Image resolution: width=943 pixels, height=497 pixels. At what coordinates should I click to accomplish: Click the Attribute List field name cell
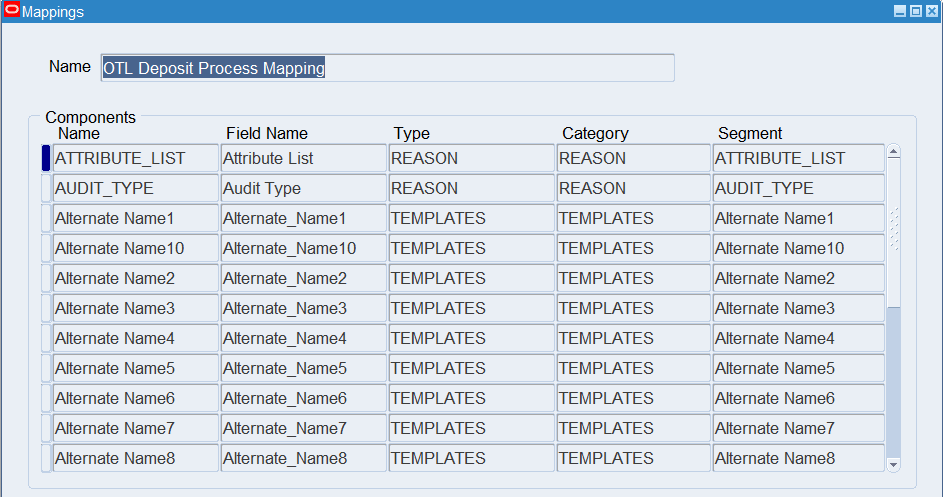pos(303,158)
